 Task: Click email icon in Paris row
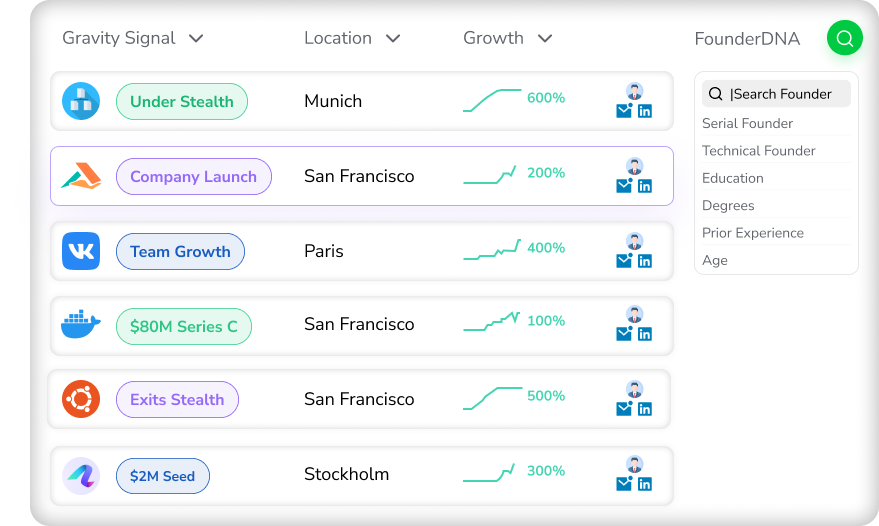tap(624, 261)
